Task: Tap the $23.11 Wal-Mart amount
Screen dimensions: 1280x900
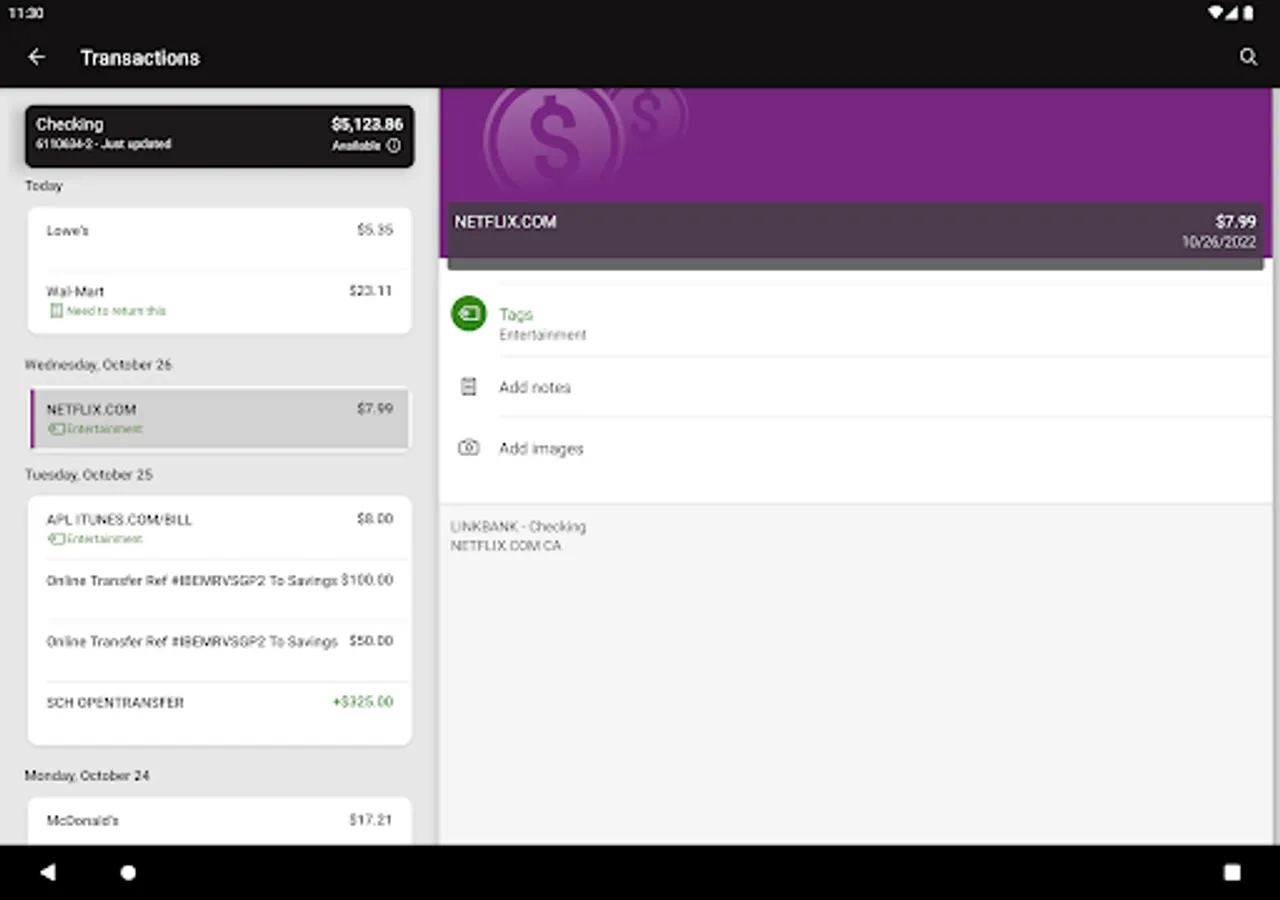Action: click(371, 291)
